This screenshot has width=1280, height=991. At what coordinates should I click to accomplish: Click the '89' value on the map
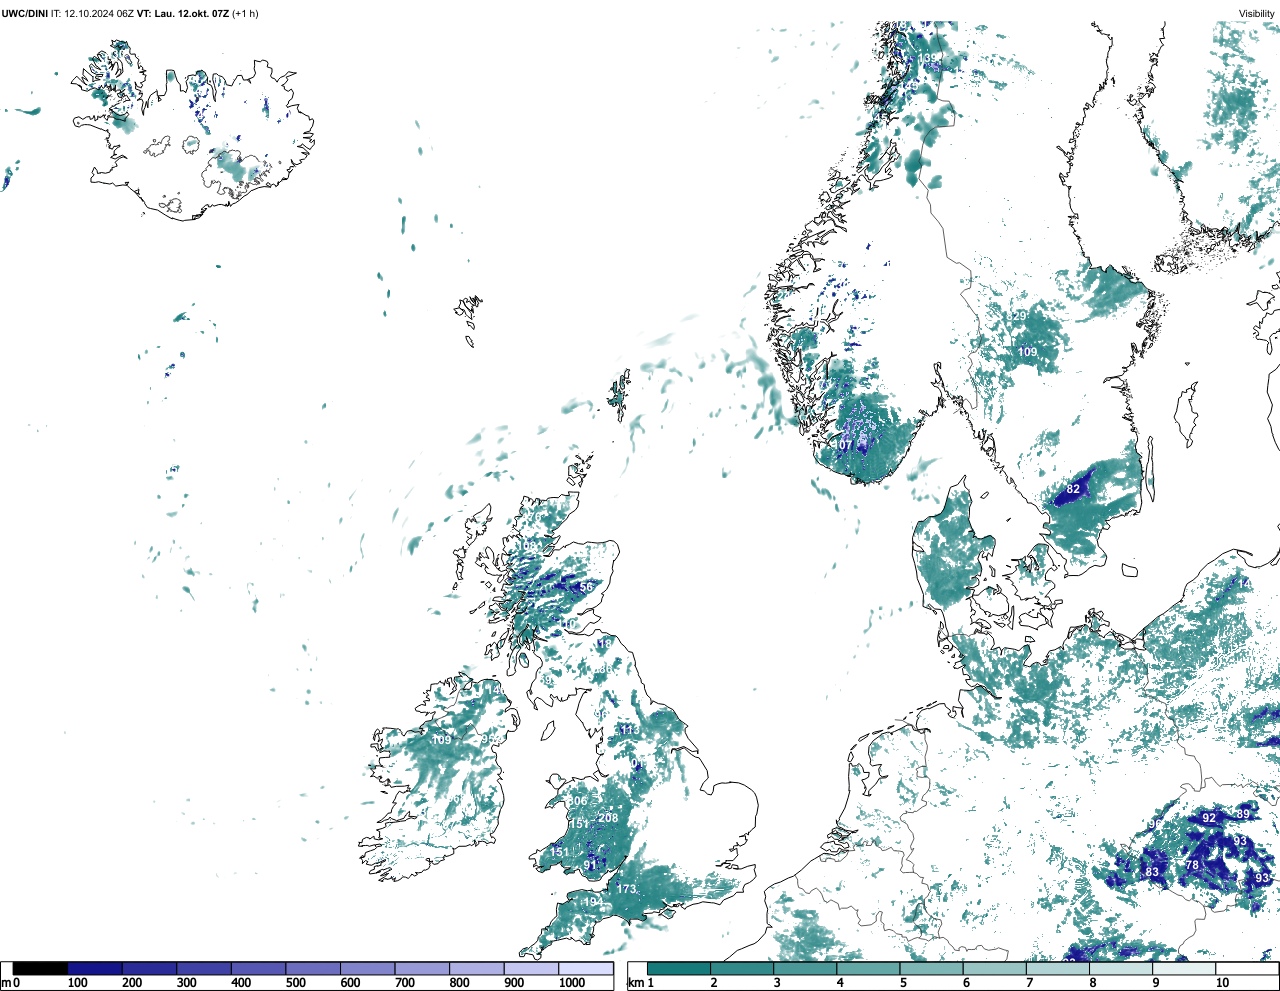pos(1243,814)
